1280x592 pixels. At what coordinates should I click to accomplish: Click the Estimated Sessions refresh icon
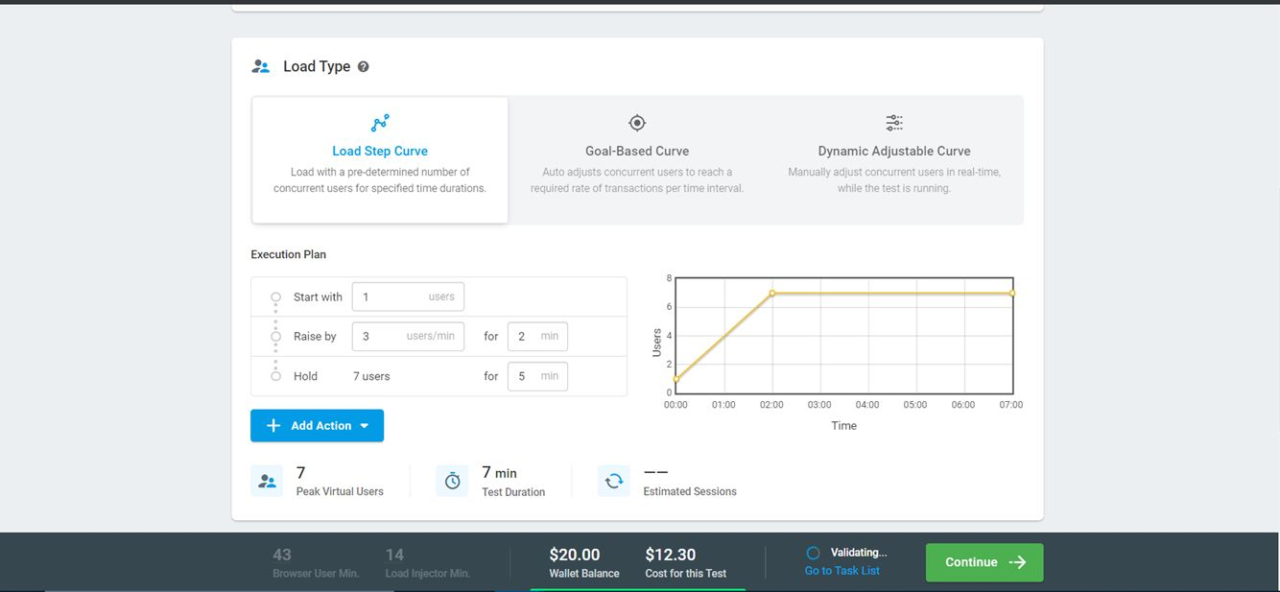(x=614, y=481)
